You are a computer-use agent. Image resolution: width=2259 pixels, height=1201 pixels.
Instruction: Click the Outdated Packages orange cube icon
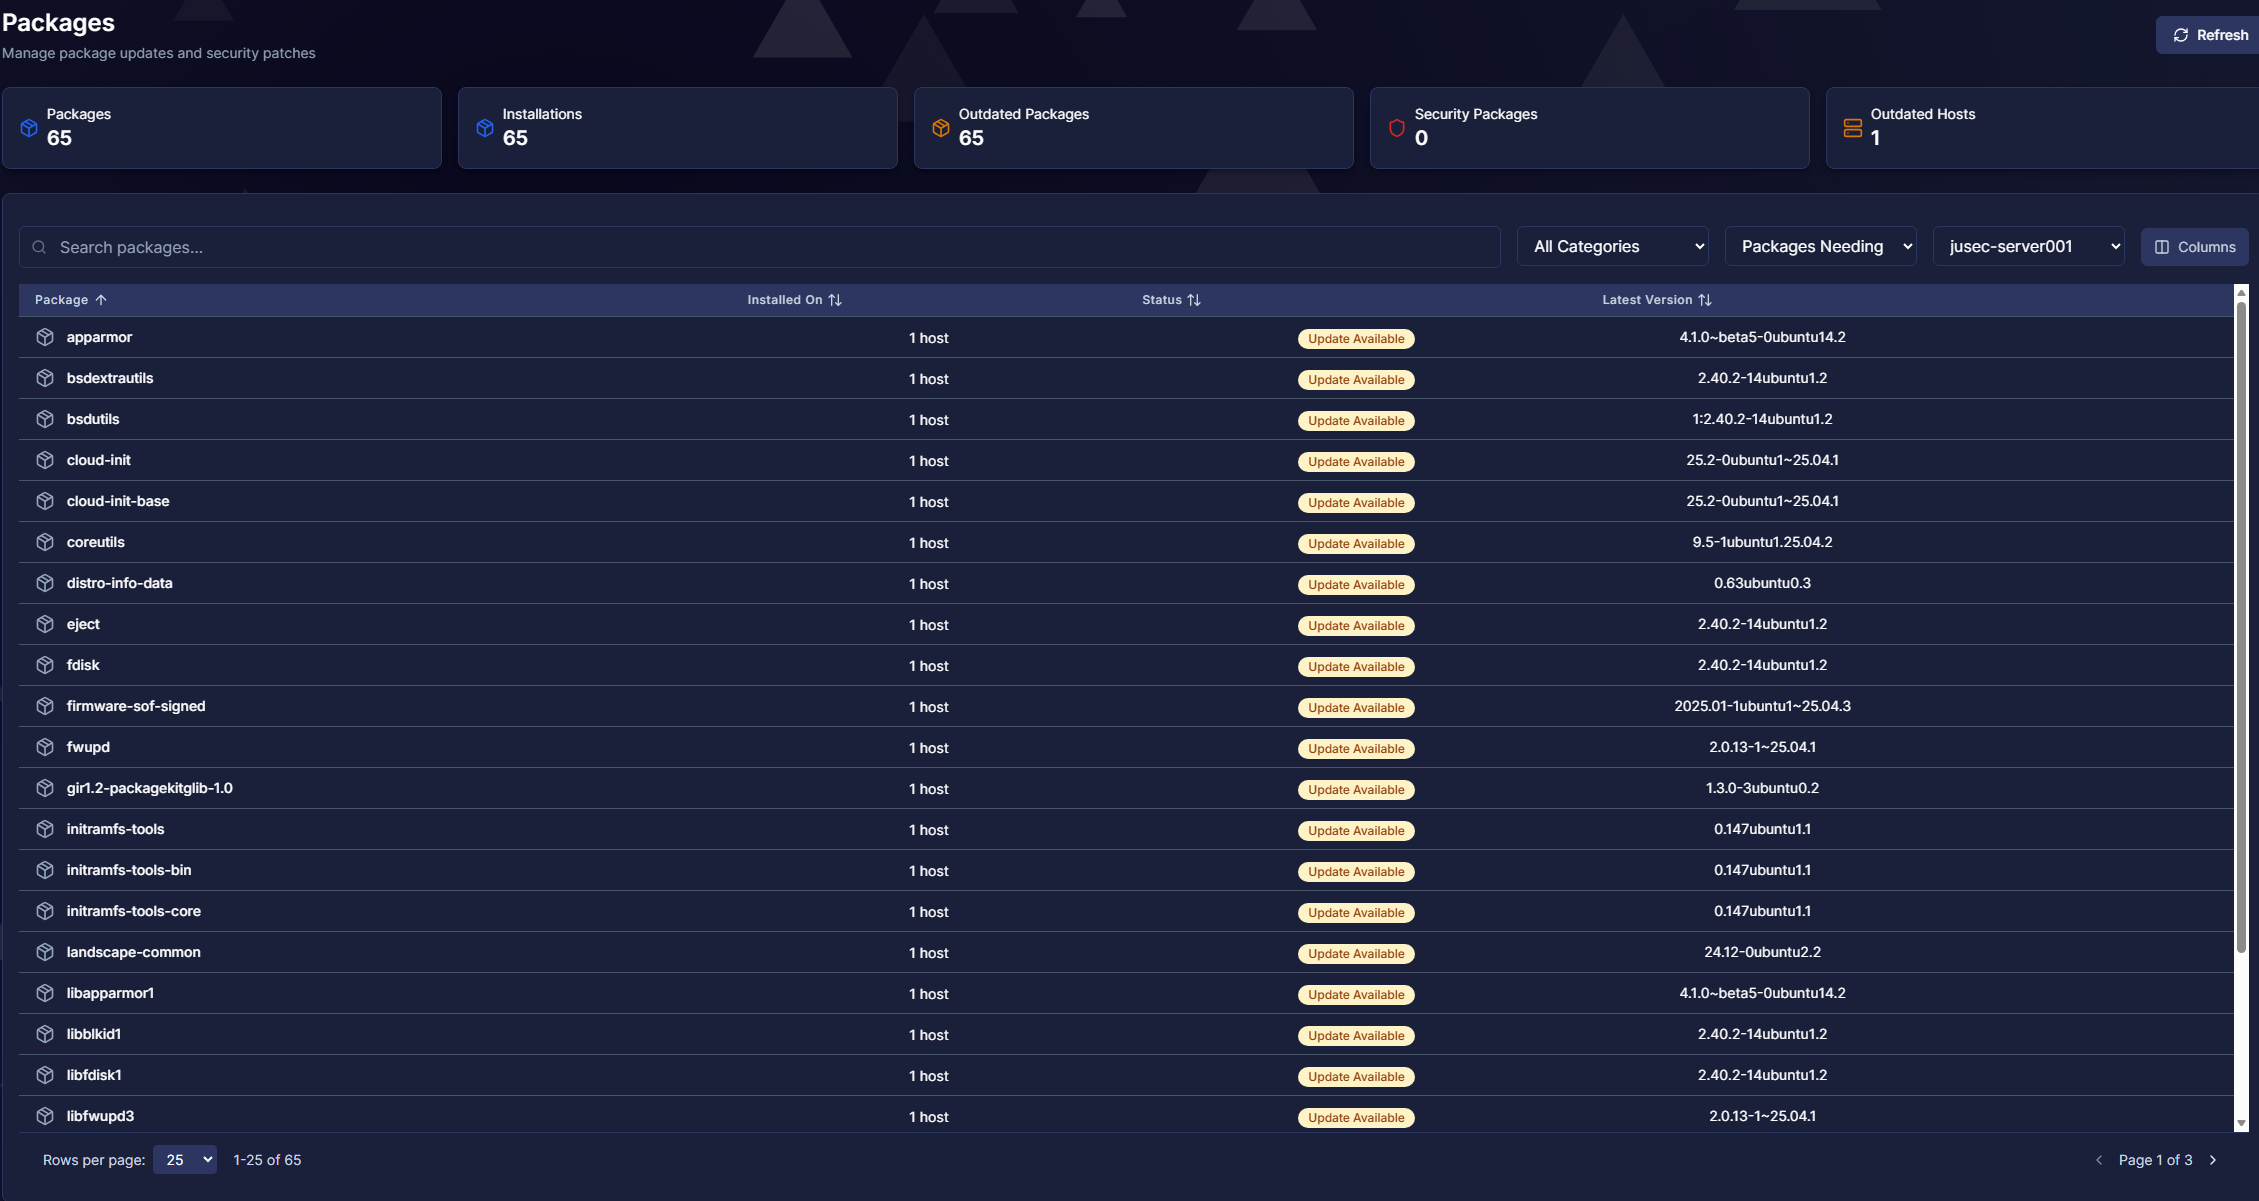940,128
